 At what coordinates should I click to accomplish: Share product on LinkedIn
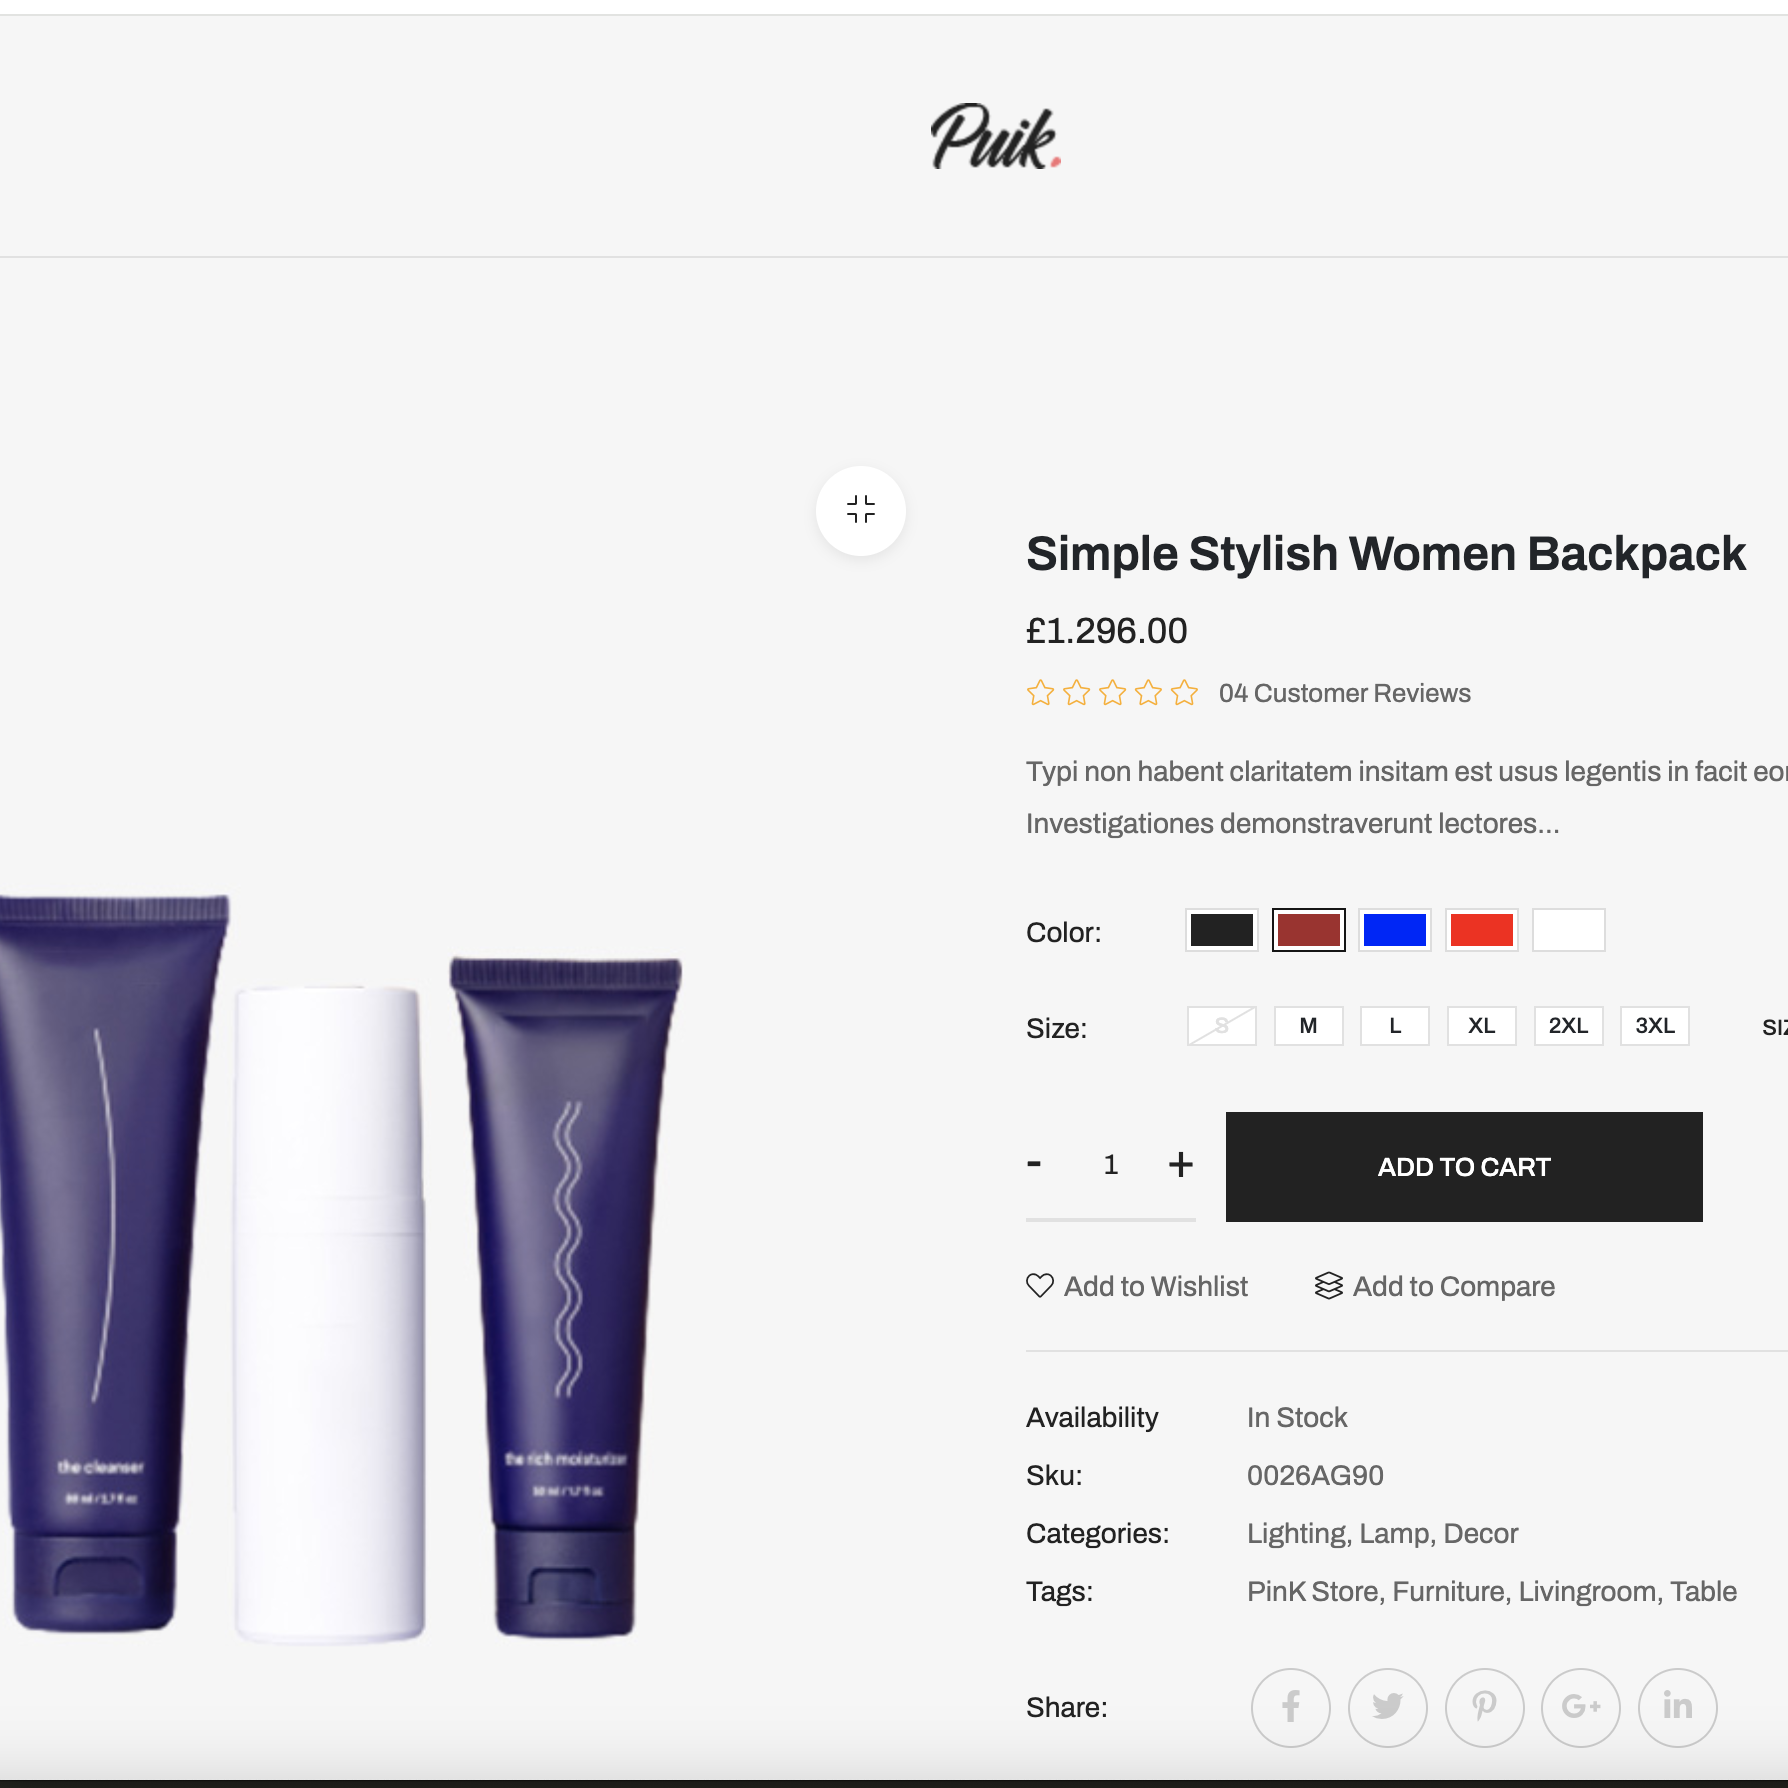1678,1707
